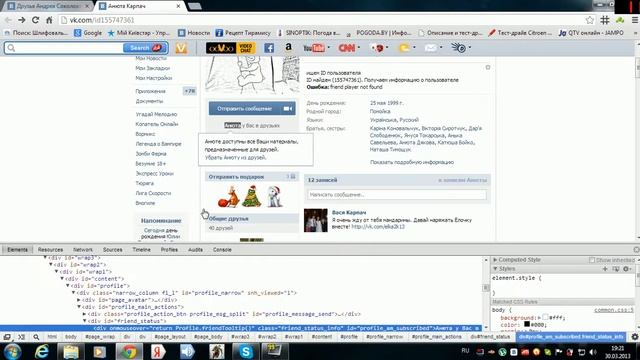Viewport: 640px width, 360px height.
Task: Click the Показать подробную информацию link
Action: pyautogui.click(x=412, y=162)
